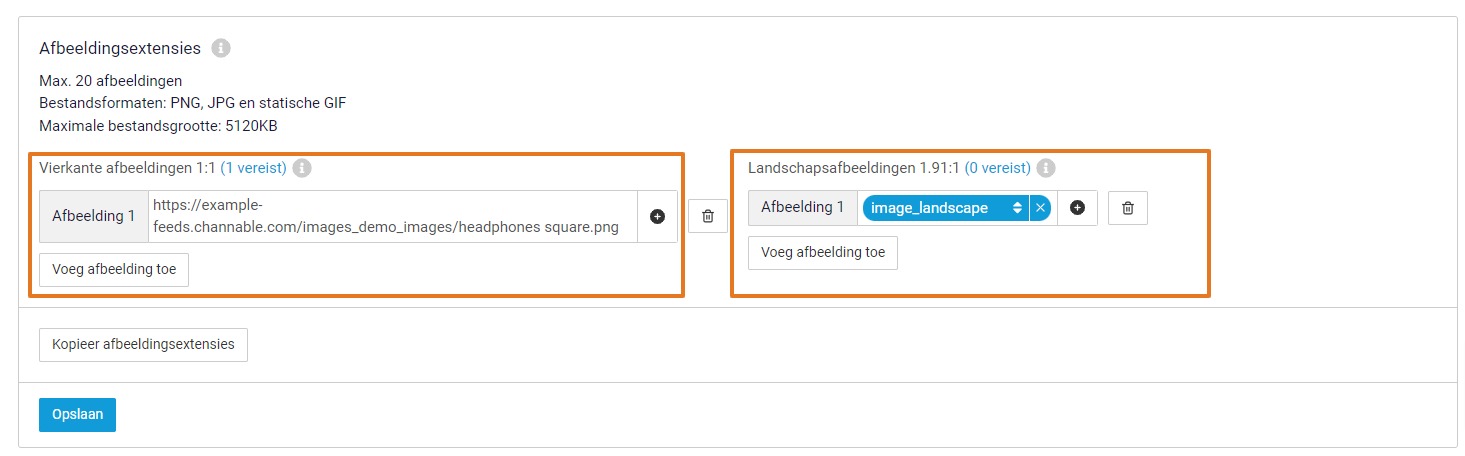Delete square Afbeelding 1 with trash icon
The height and width of the screenshot is (456, 1465).
[708, 216]
